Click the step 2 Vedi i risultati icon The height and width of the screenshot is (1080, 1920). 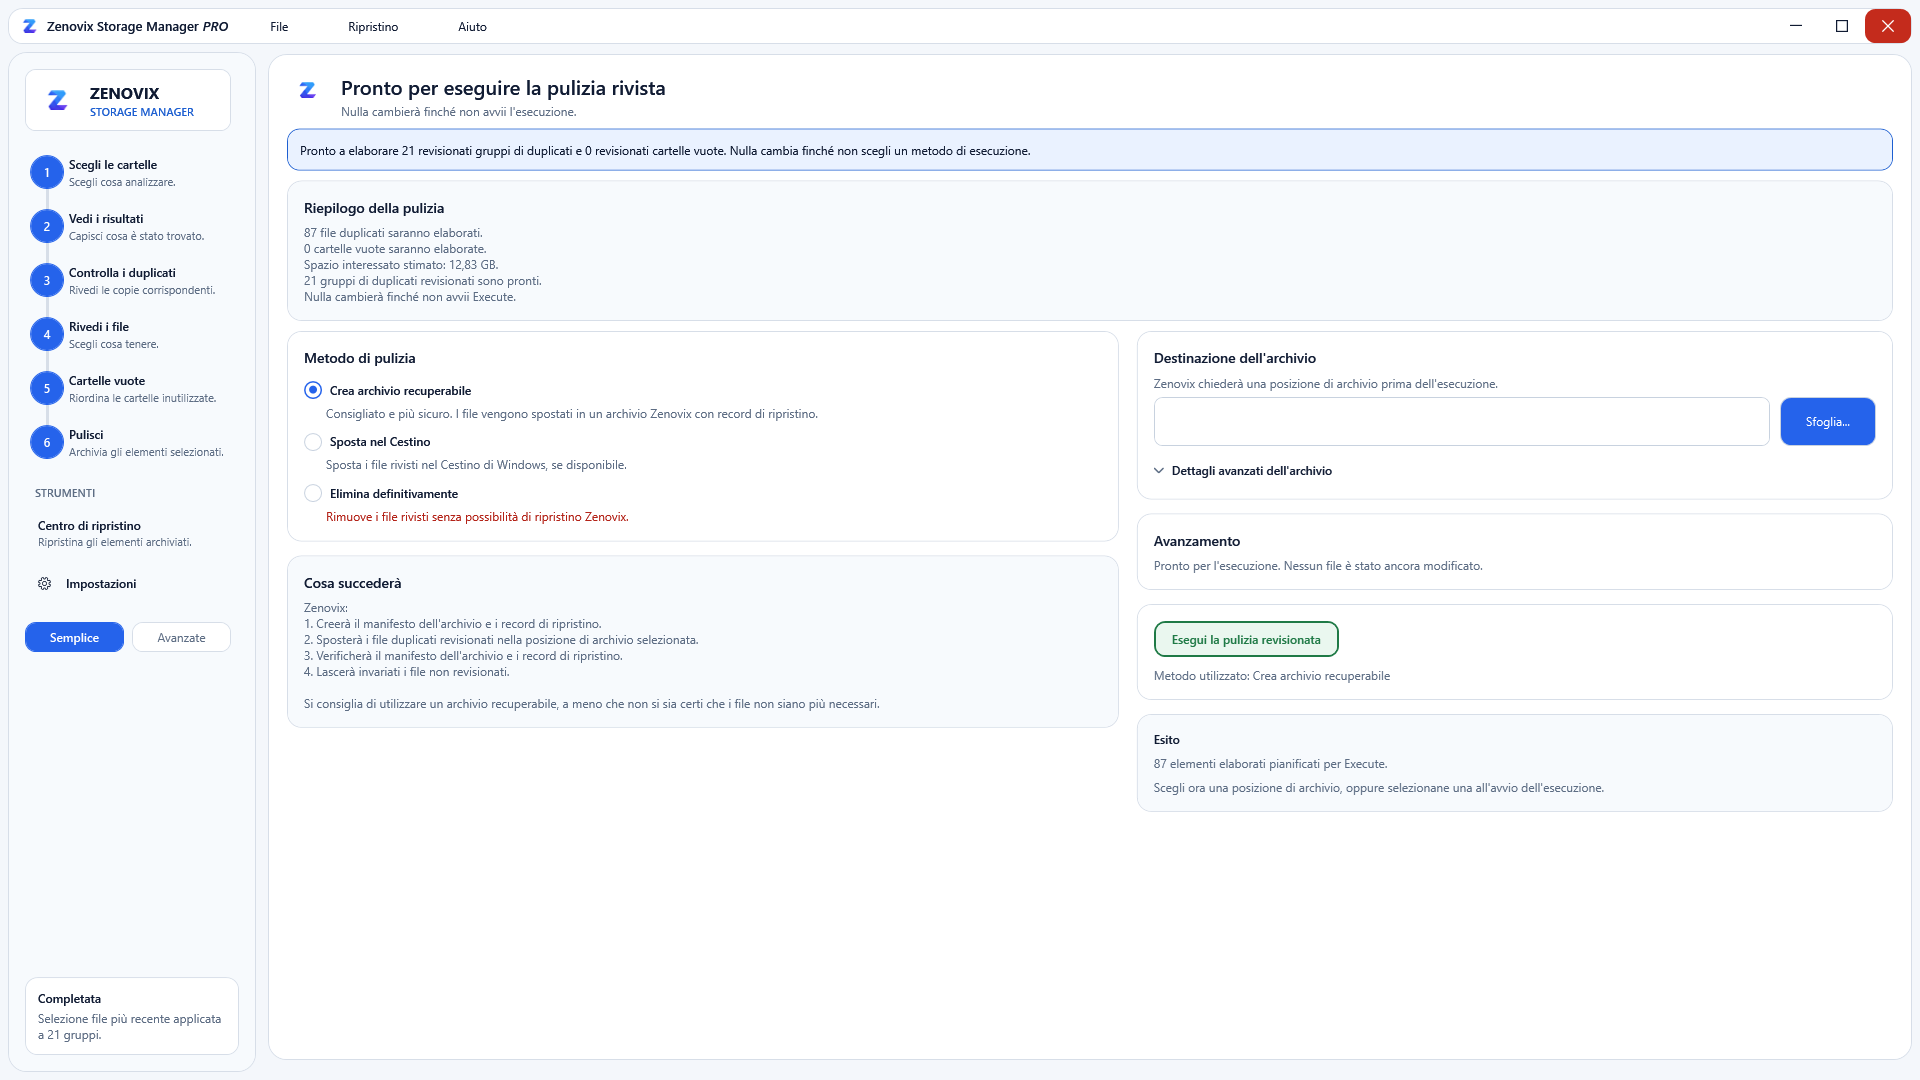(x=47, y=227)
